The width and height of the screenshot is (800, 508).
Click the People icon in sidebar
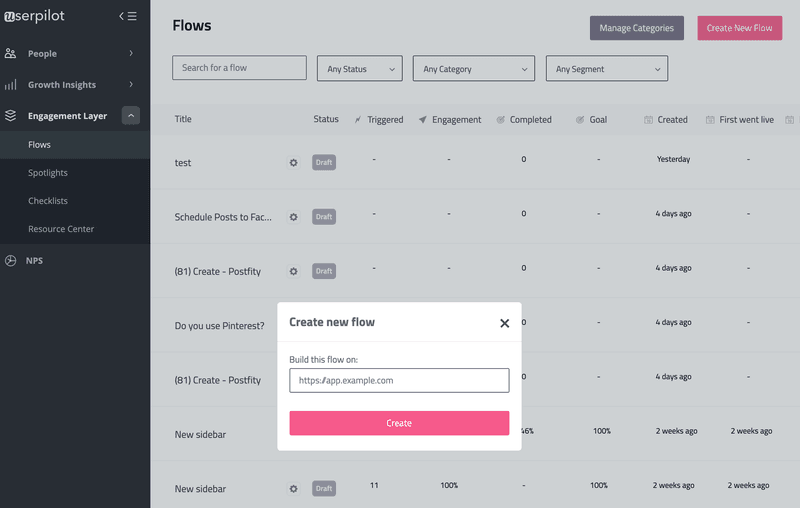10,53
